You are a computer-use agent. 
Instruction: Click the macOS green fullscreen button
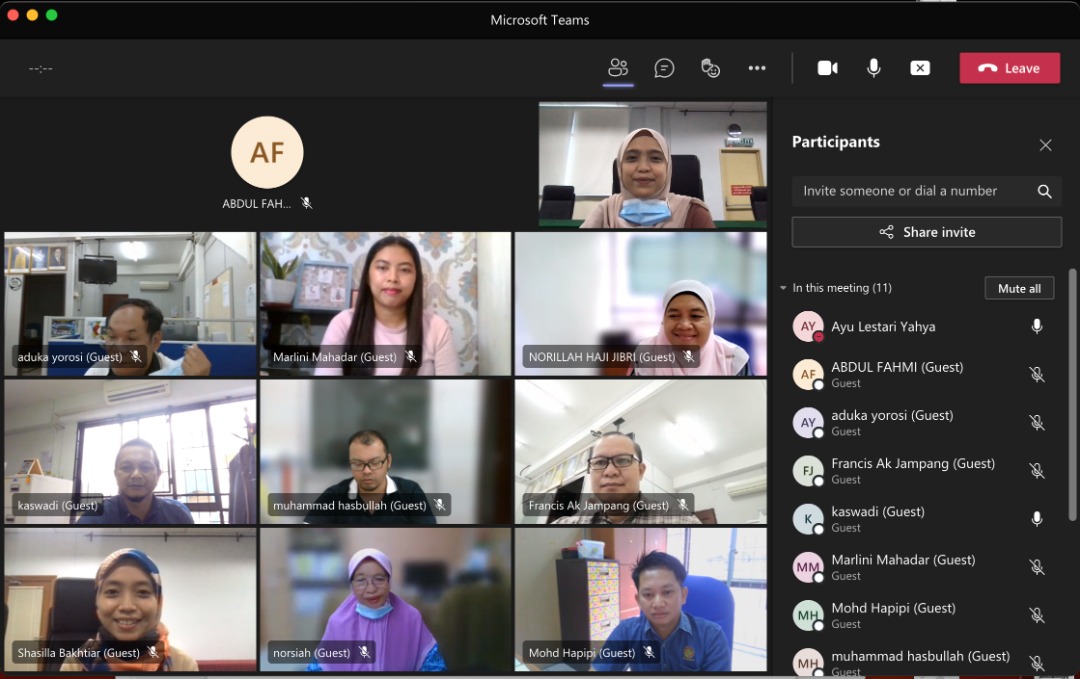pyautogui.click(x=51, y=14)
